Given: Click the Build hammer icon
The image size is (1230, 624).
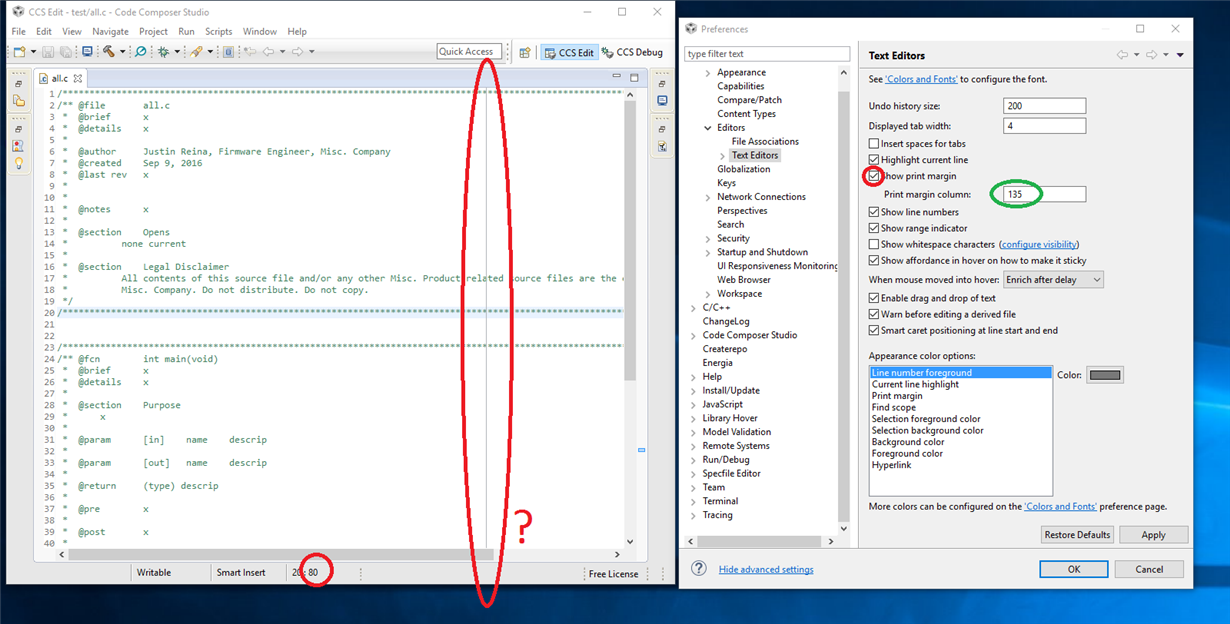Looking at the screenshot, I should 108,51.
